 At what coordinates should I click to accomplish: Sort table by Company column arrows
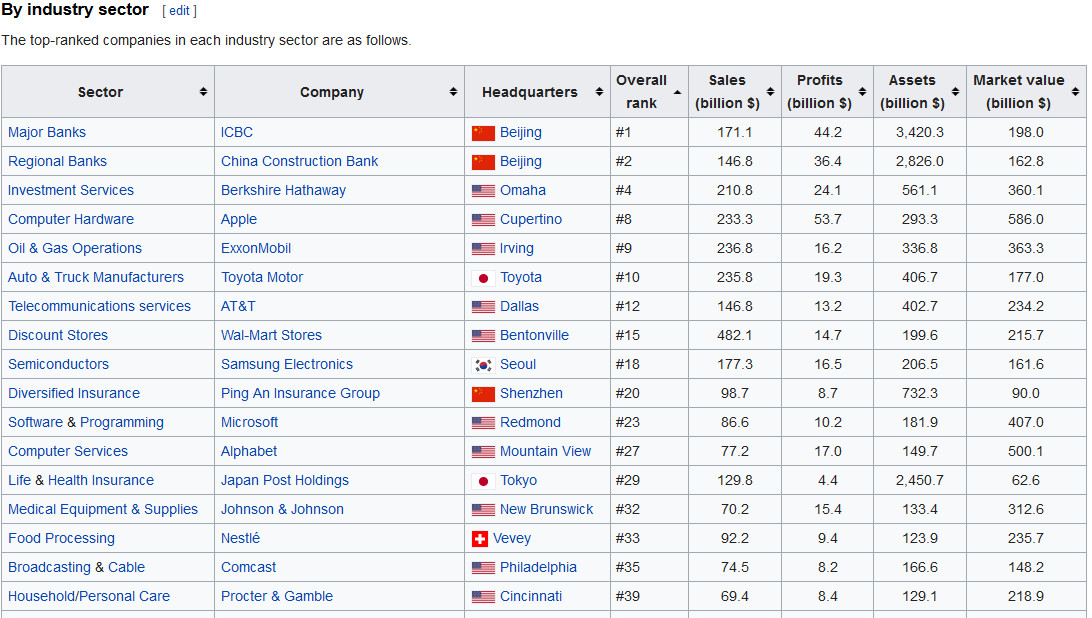(453, 92)
